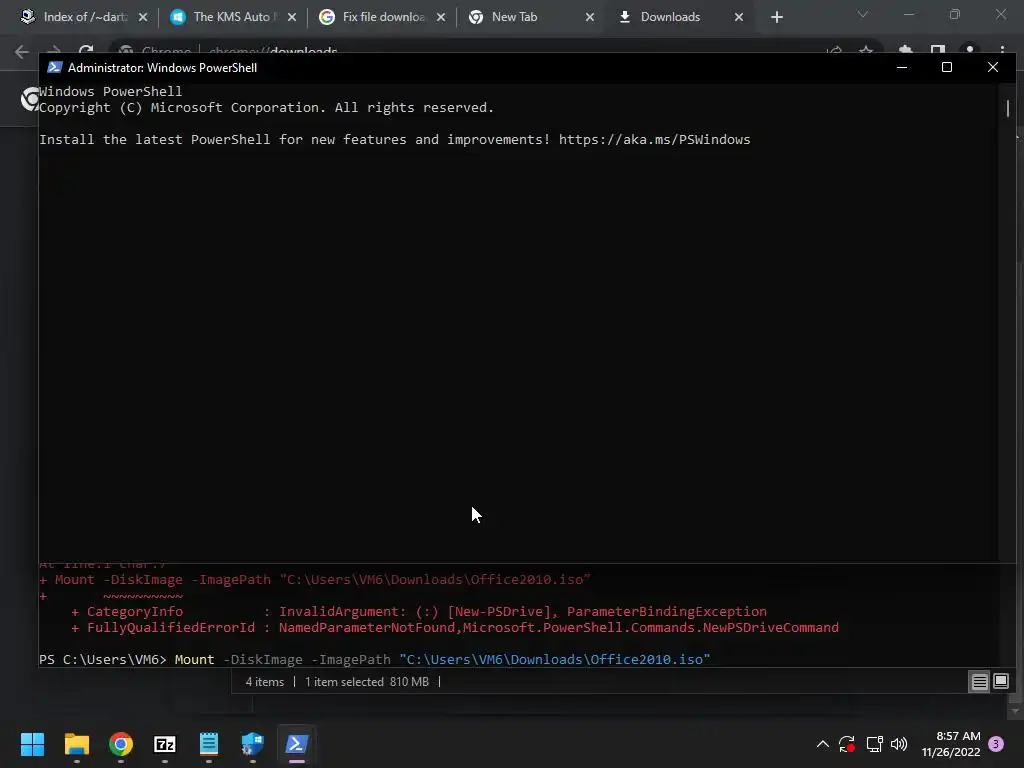
Task: Select PowerShell in the taskbar
Action: (x=297, y=744)
